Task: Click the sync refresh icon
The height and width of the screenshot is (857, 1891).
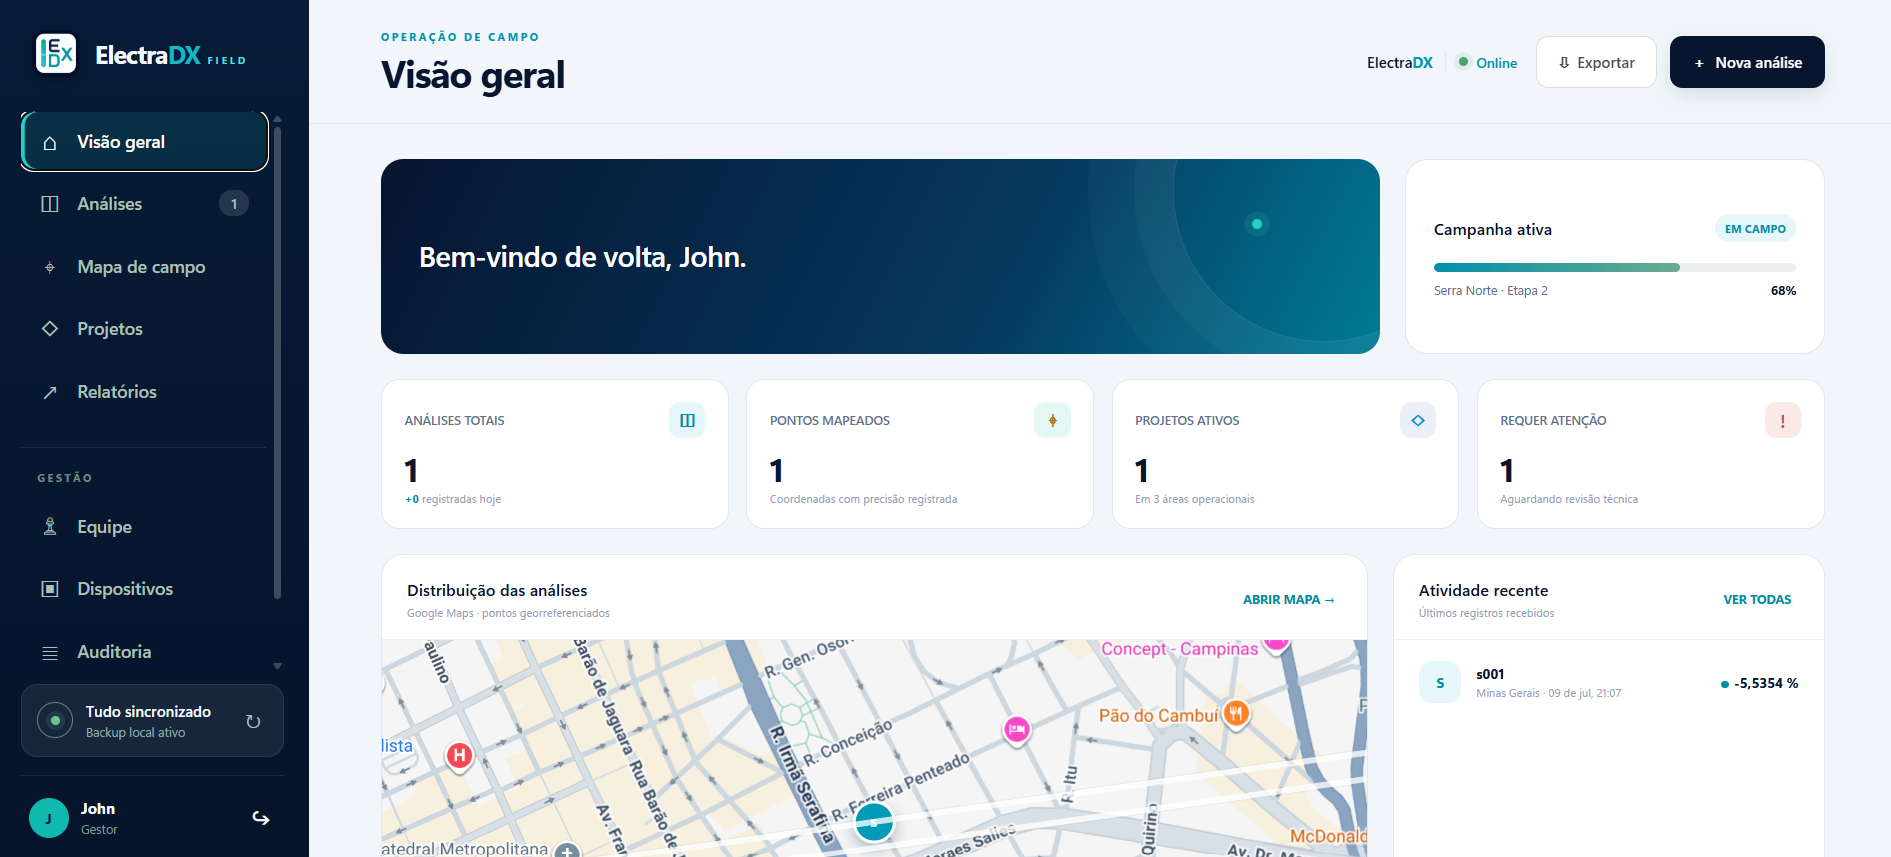Action: 253,721
